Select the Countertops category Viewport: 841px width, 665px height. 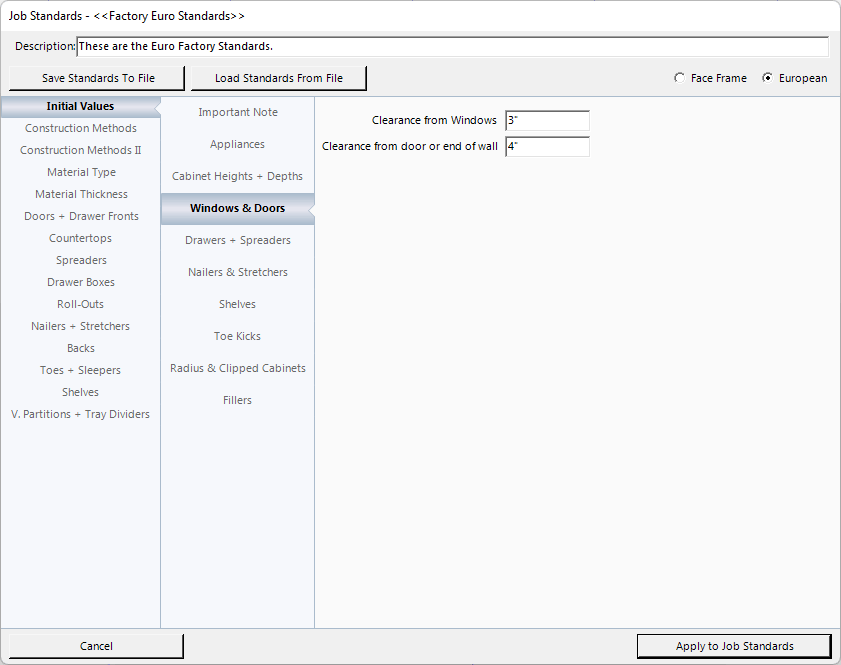81,238
